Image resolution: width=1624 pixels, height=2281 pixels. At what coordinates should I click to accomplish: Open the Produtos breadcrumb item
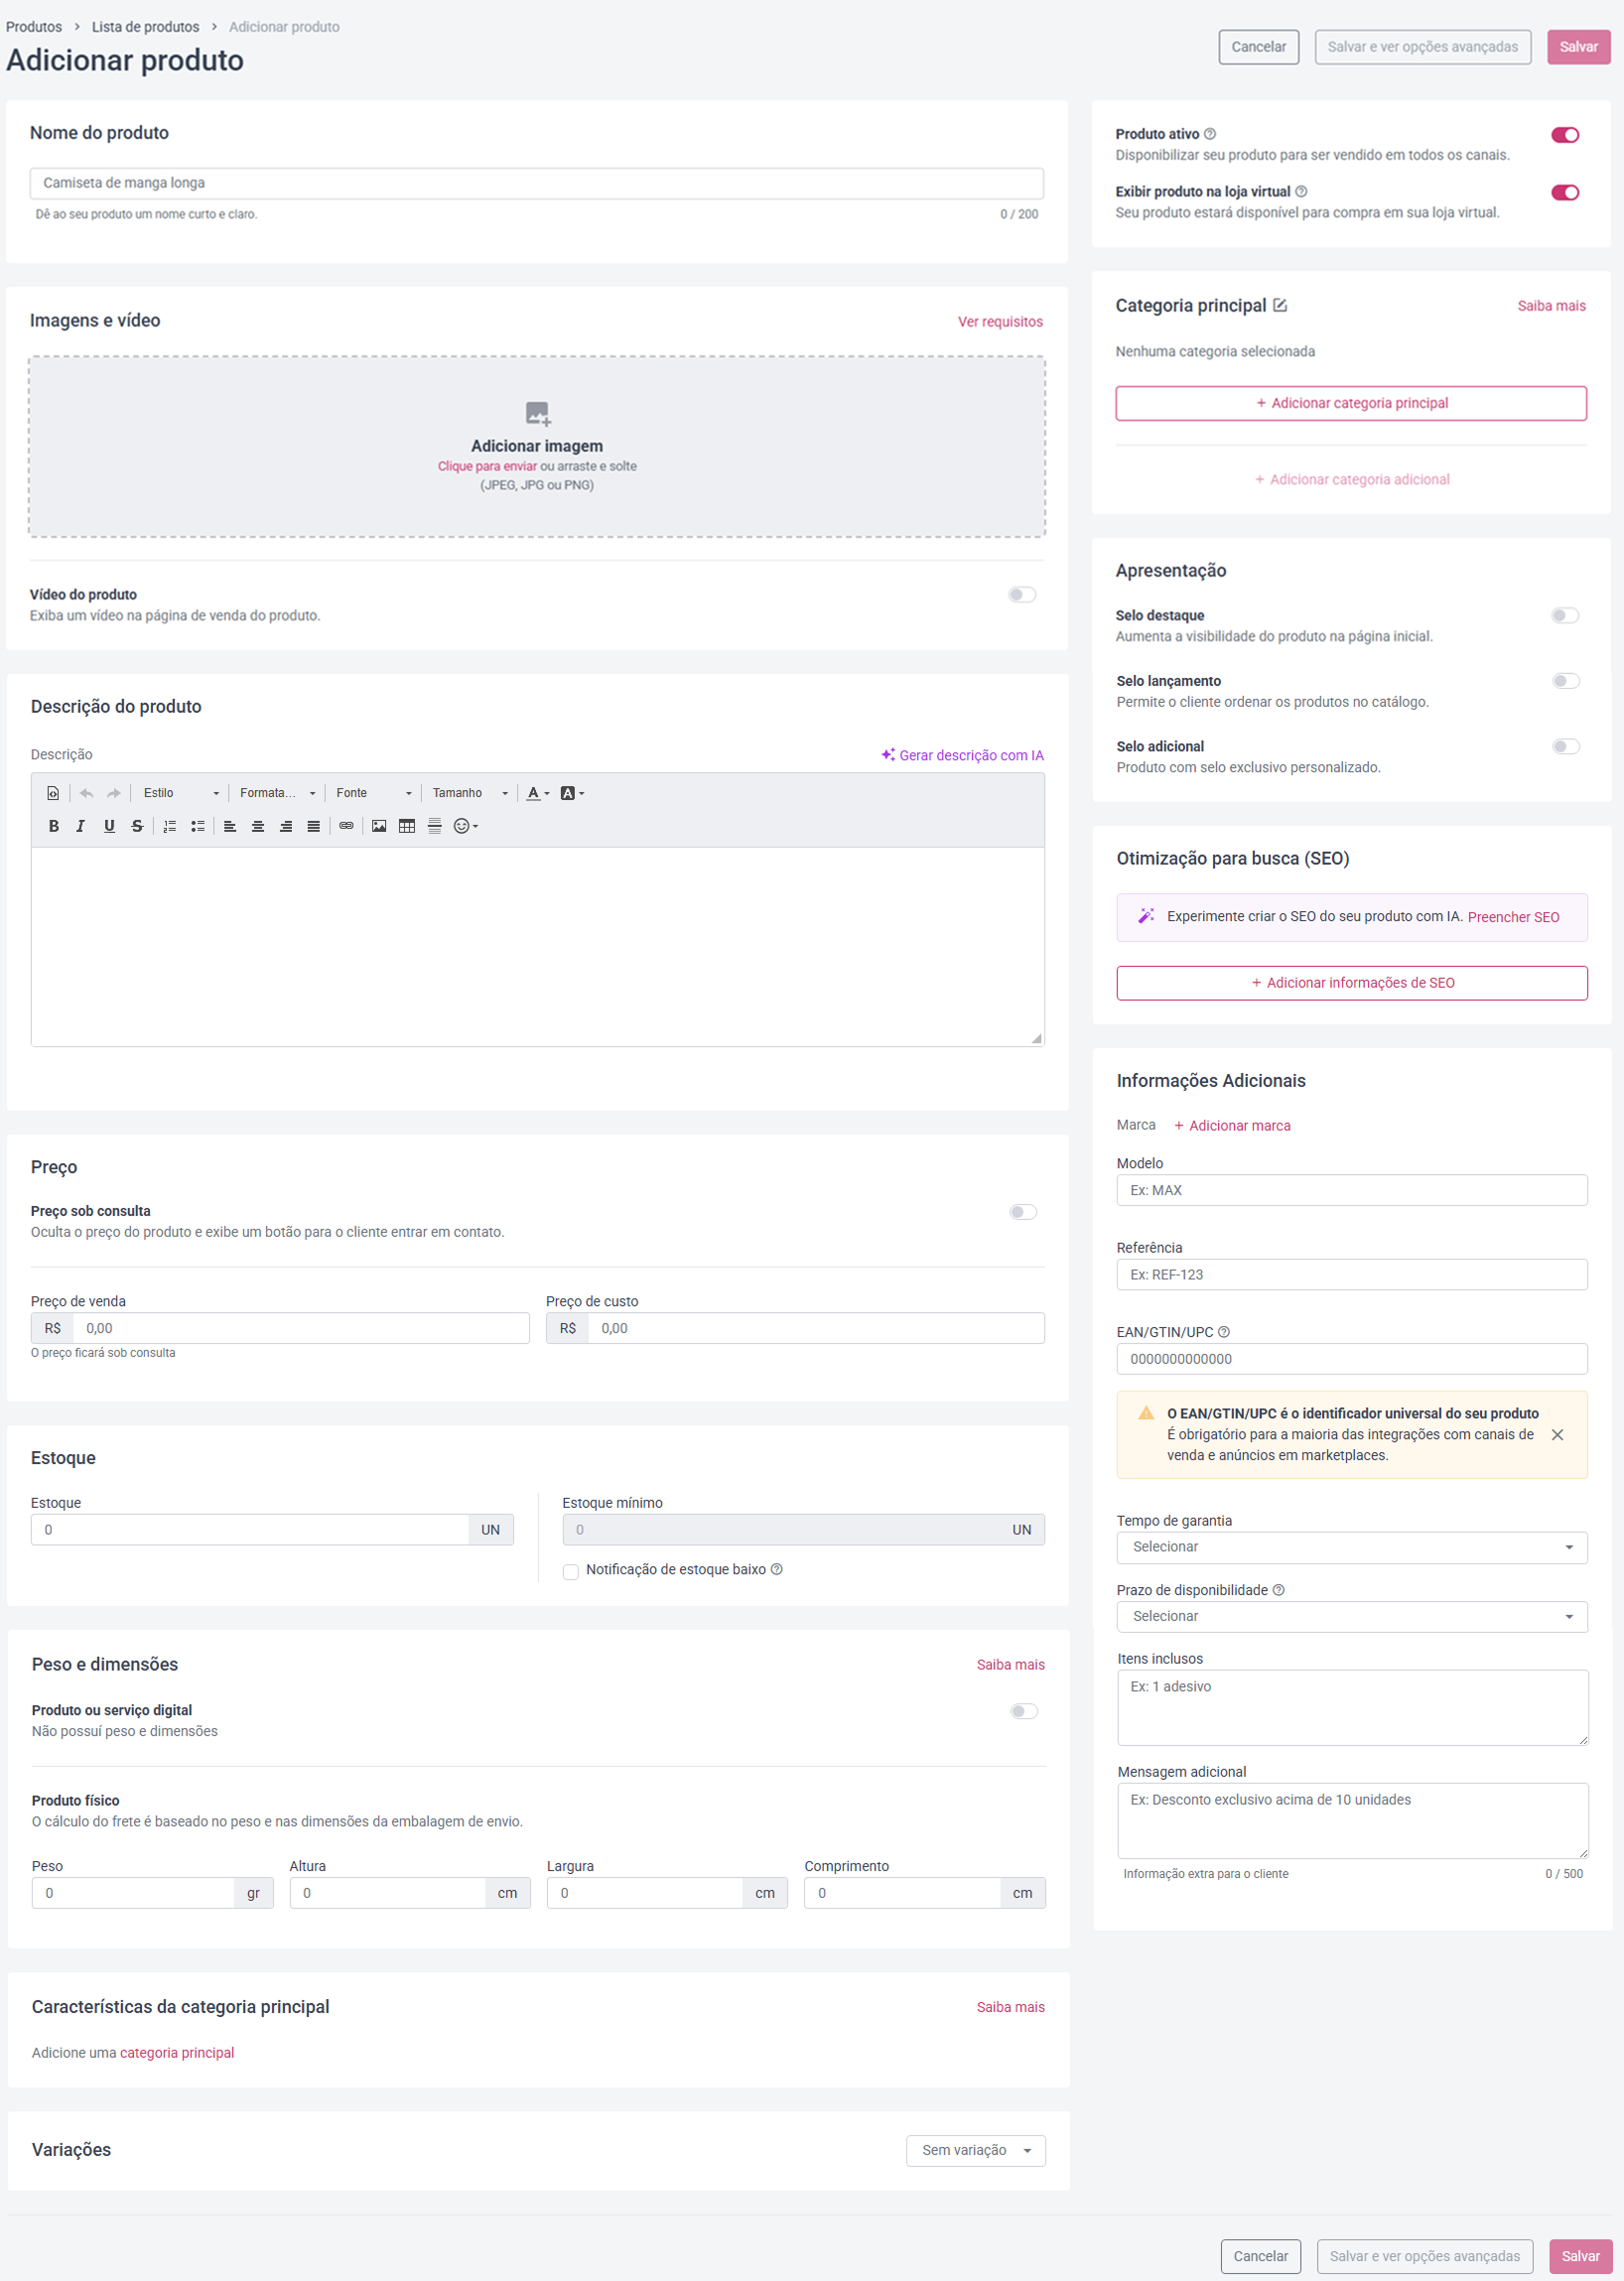point(34,27)
